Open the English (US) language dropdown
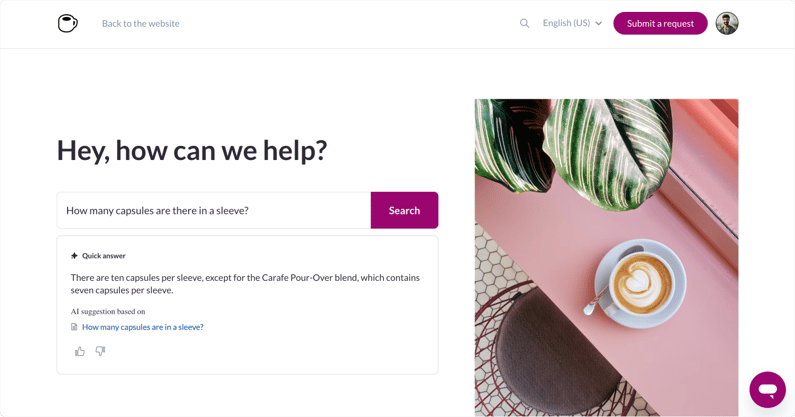 [566, 23]
